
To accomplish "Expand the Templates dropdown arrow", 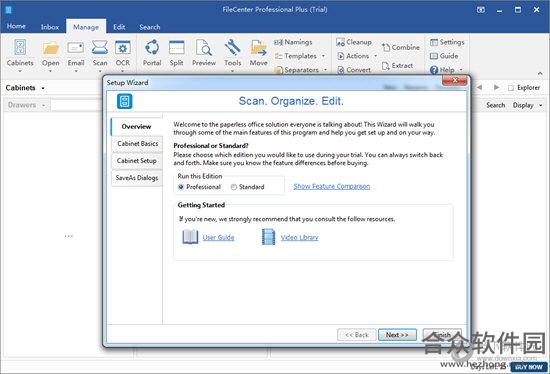I will [x=323, y=56].
